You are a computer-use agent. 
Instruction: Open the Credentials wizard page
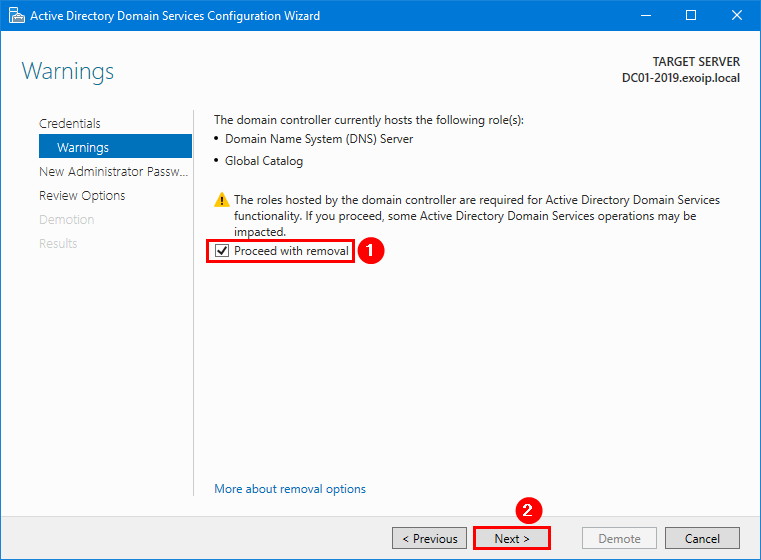tap(70, 123)
